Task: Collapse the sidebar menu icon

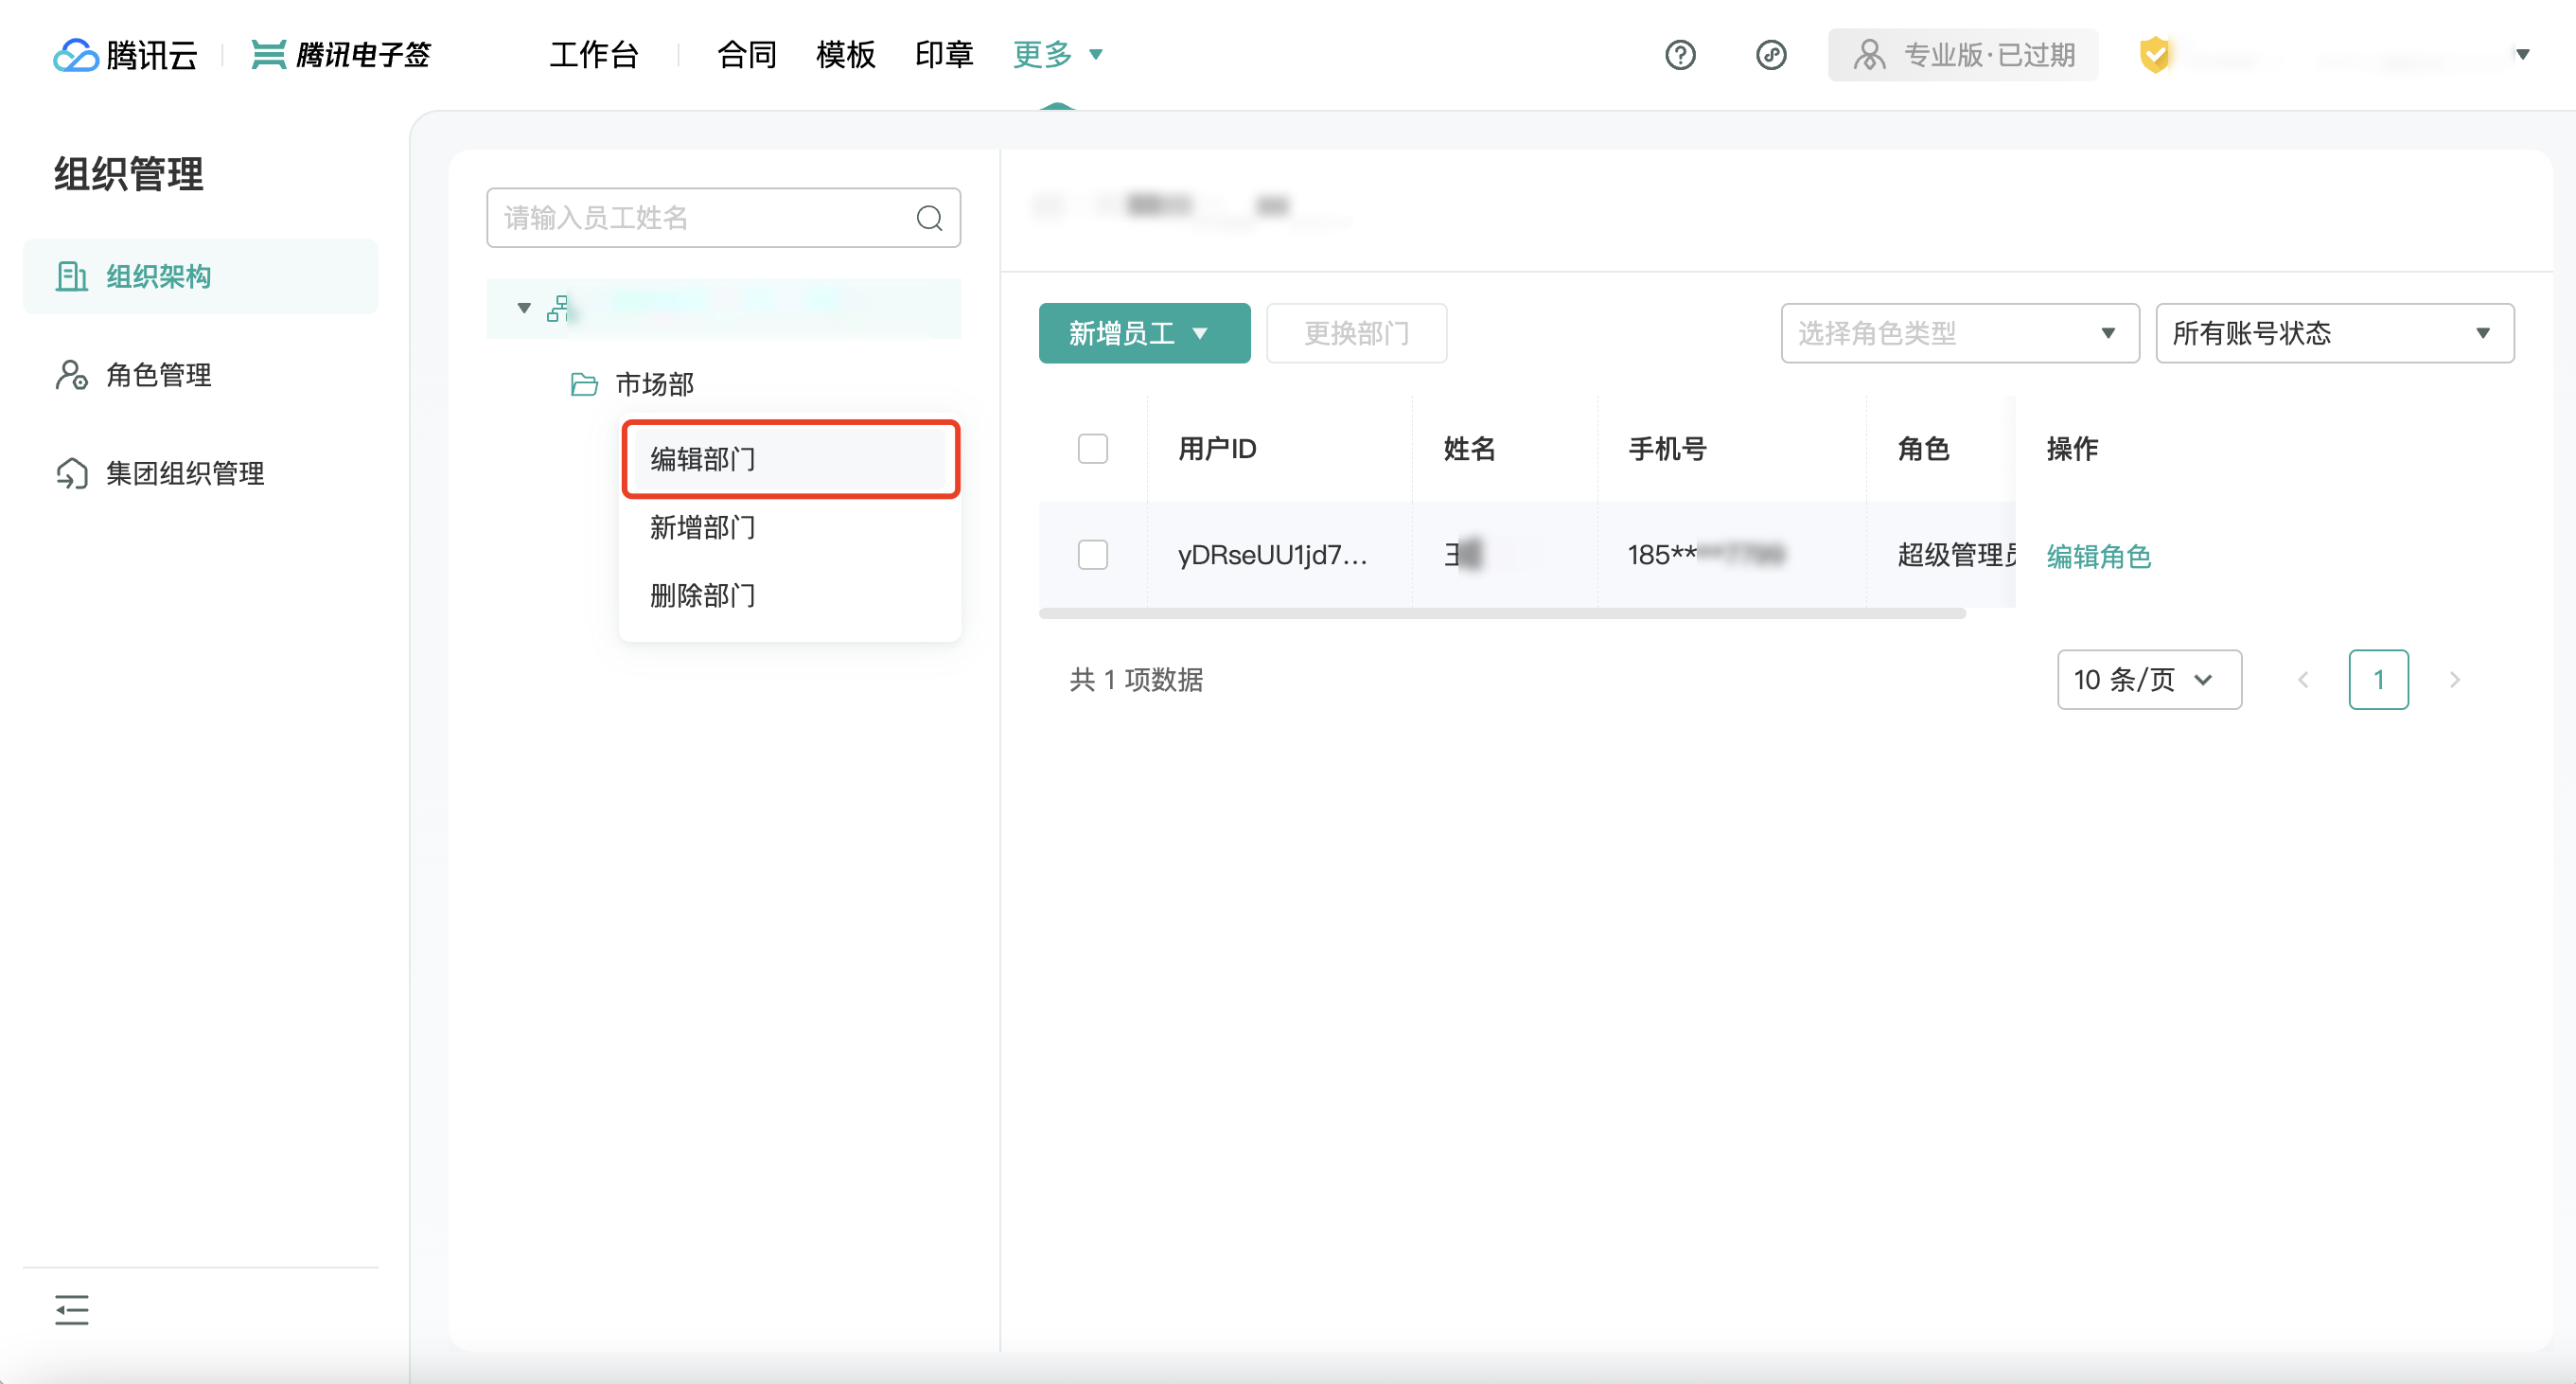Action: (x=72, y=1309)
